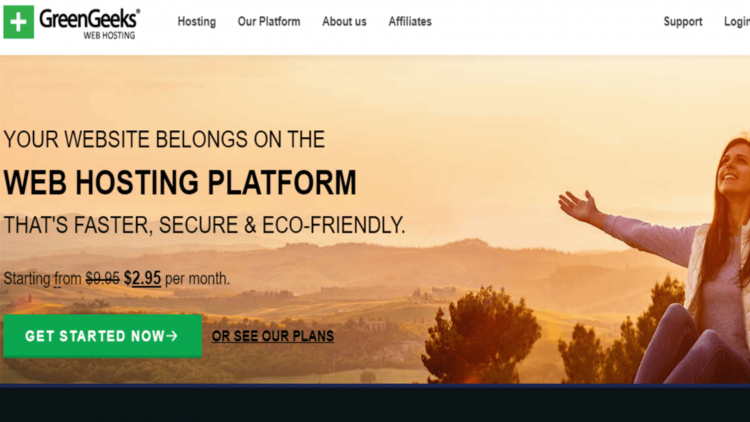Open the Our Platform menu
Screen dimensions: 750x422
[x=269, y=22]
